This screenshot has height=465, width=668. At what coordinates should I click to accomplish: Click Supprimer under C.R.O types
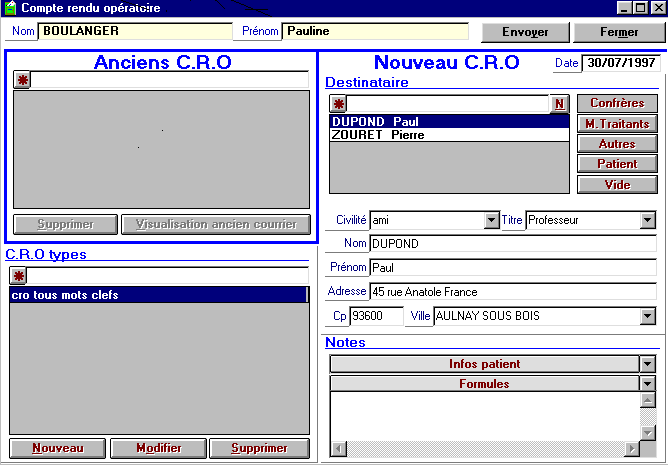coord(259,448)
